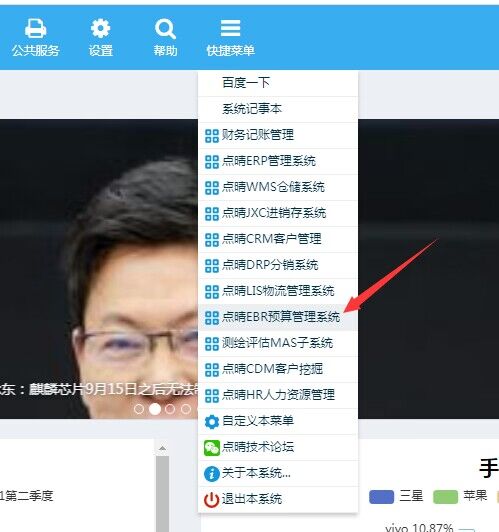The image size is (499, 532).
Task: Click the 帮助 magnifier icon
Action: point(165,28)
